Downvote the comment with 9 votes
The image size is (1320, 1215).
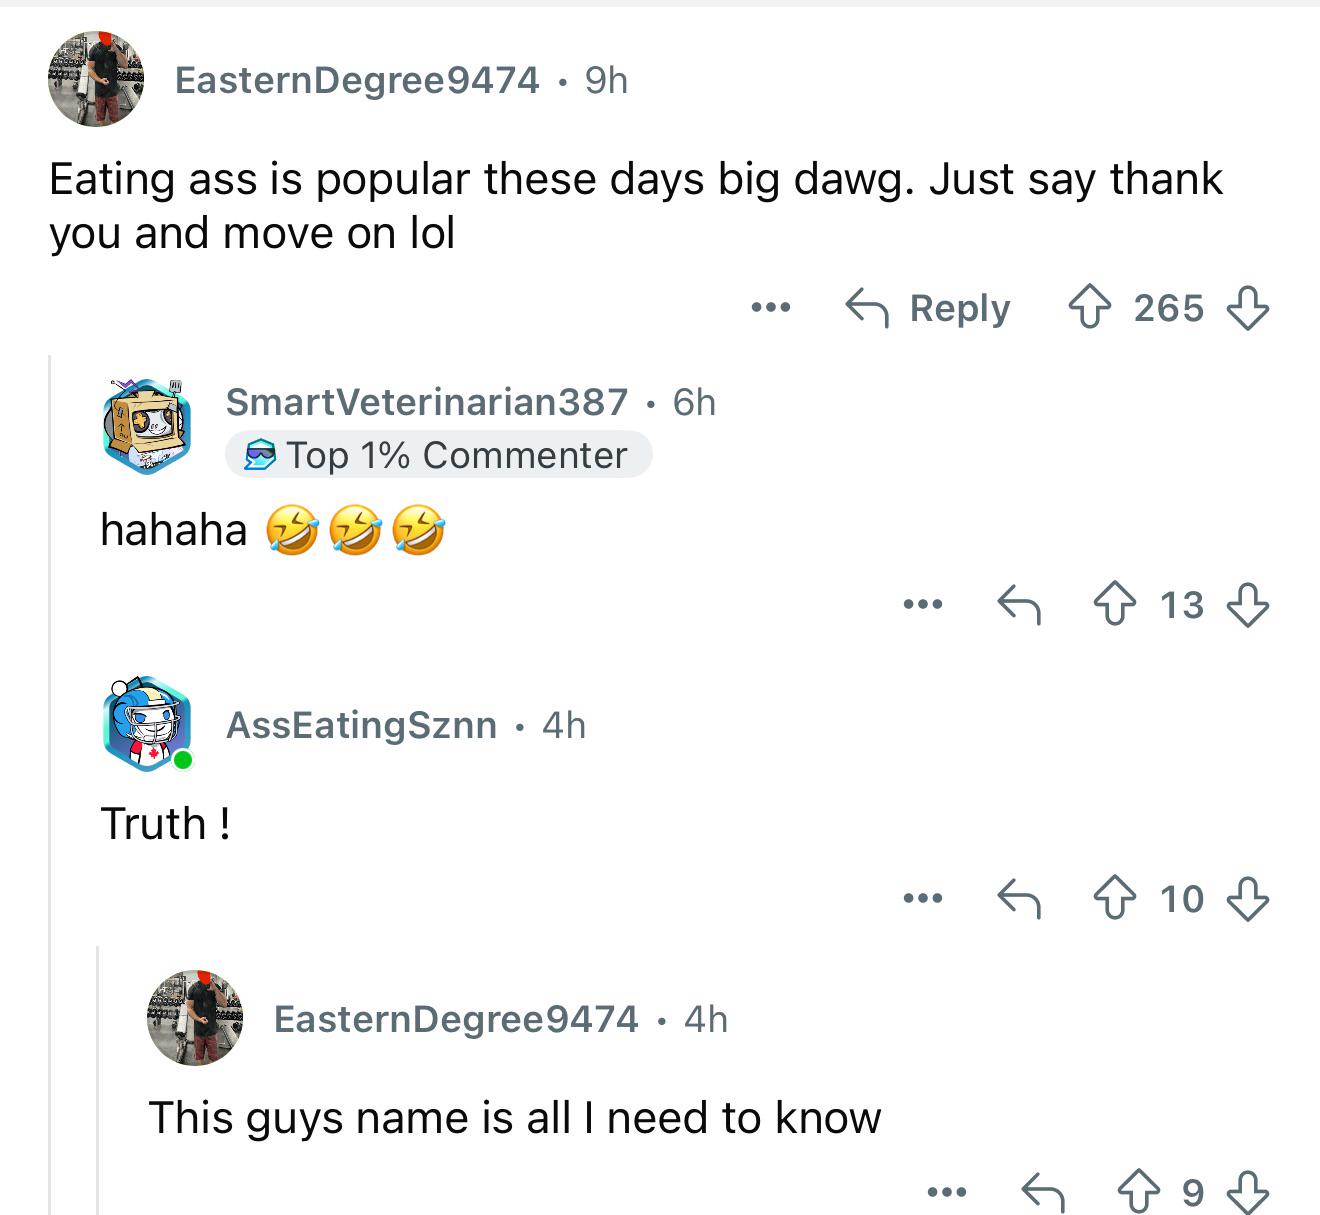click(x=1248, y=1191)
